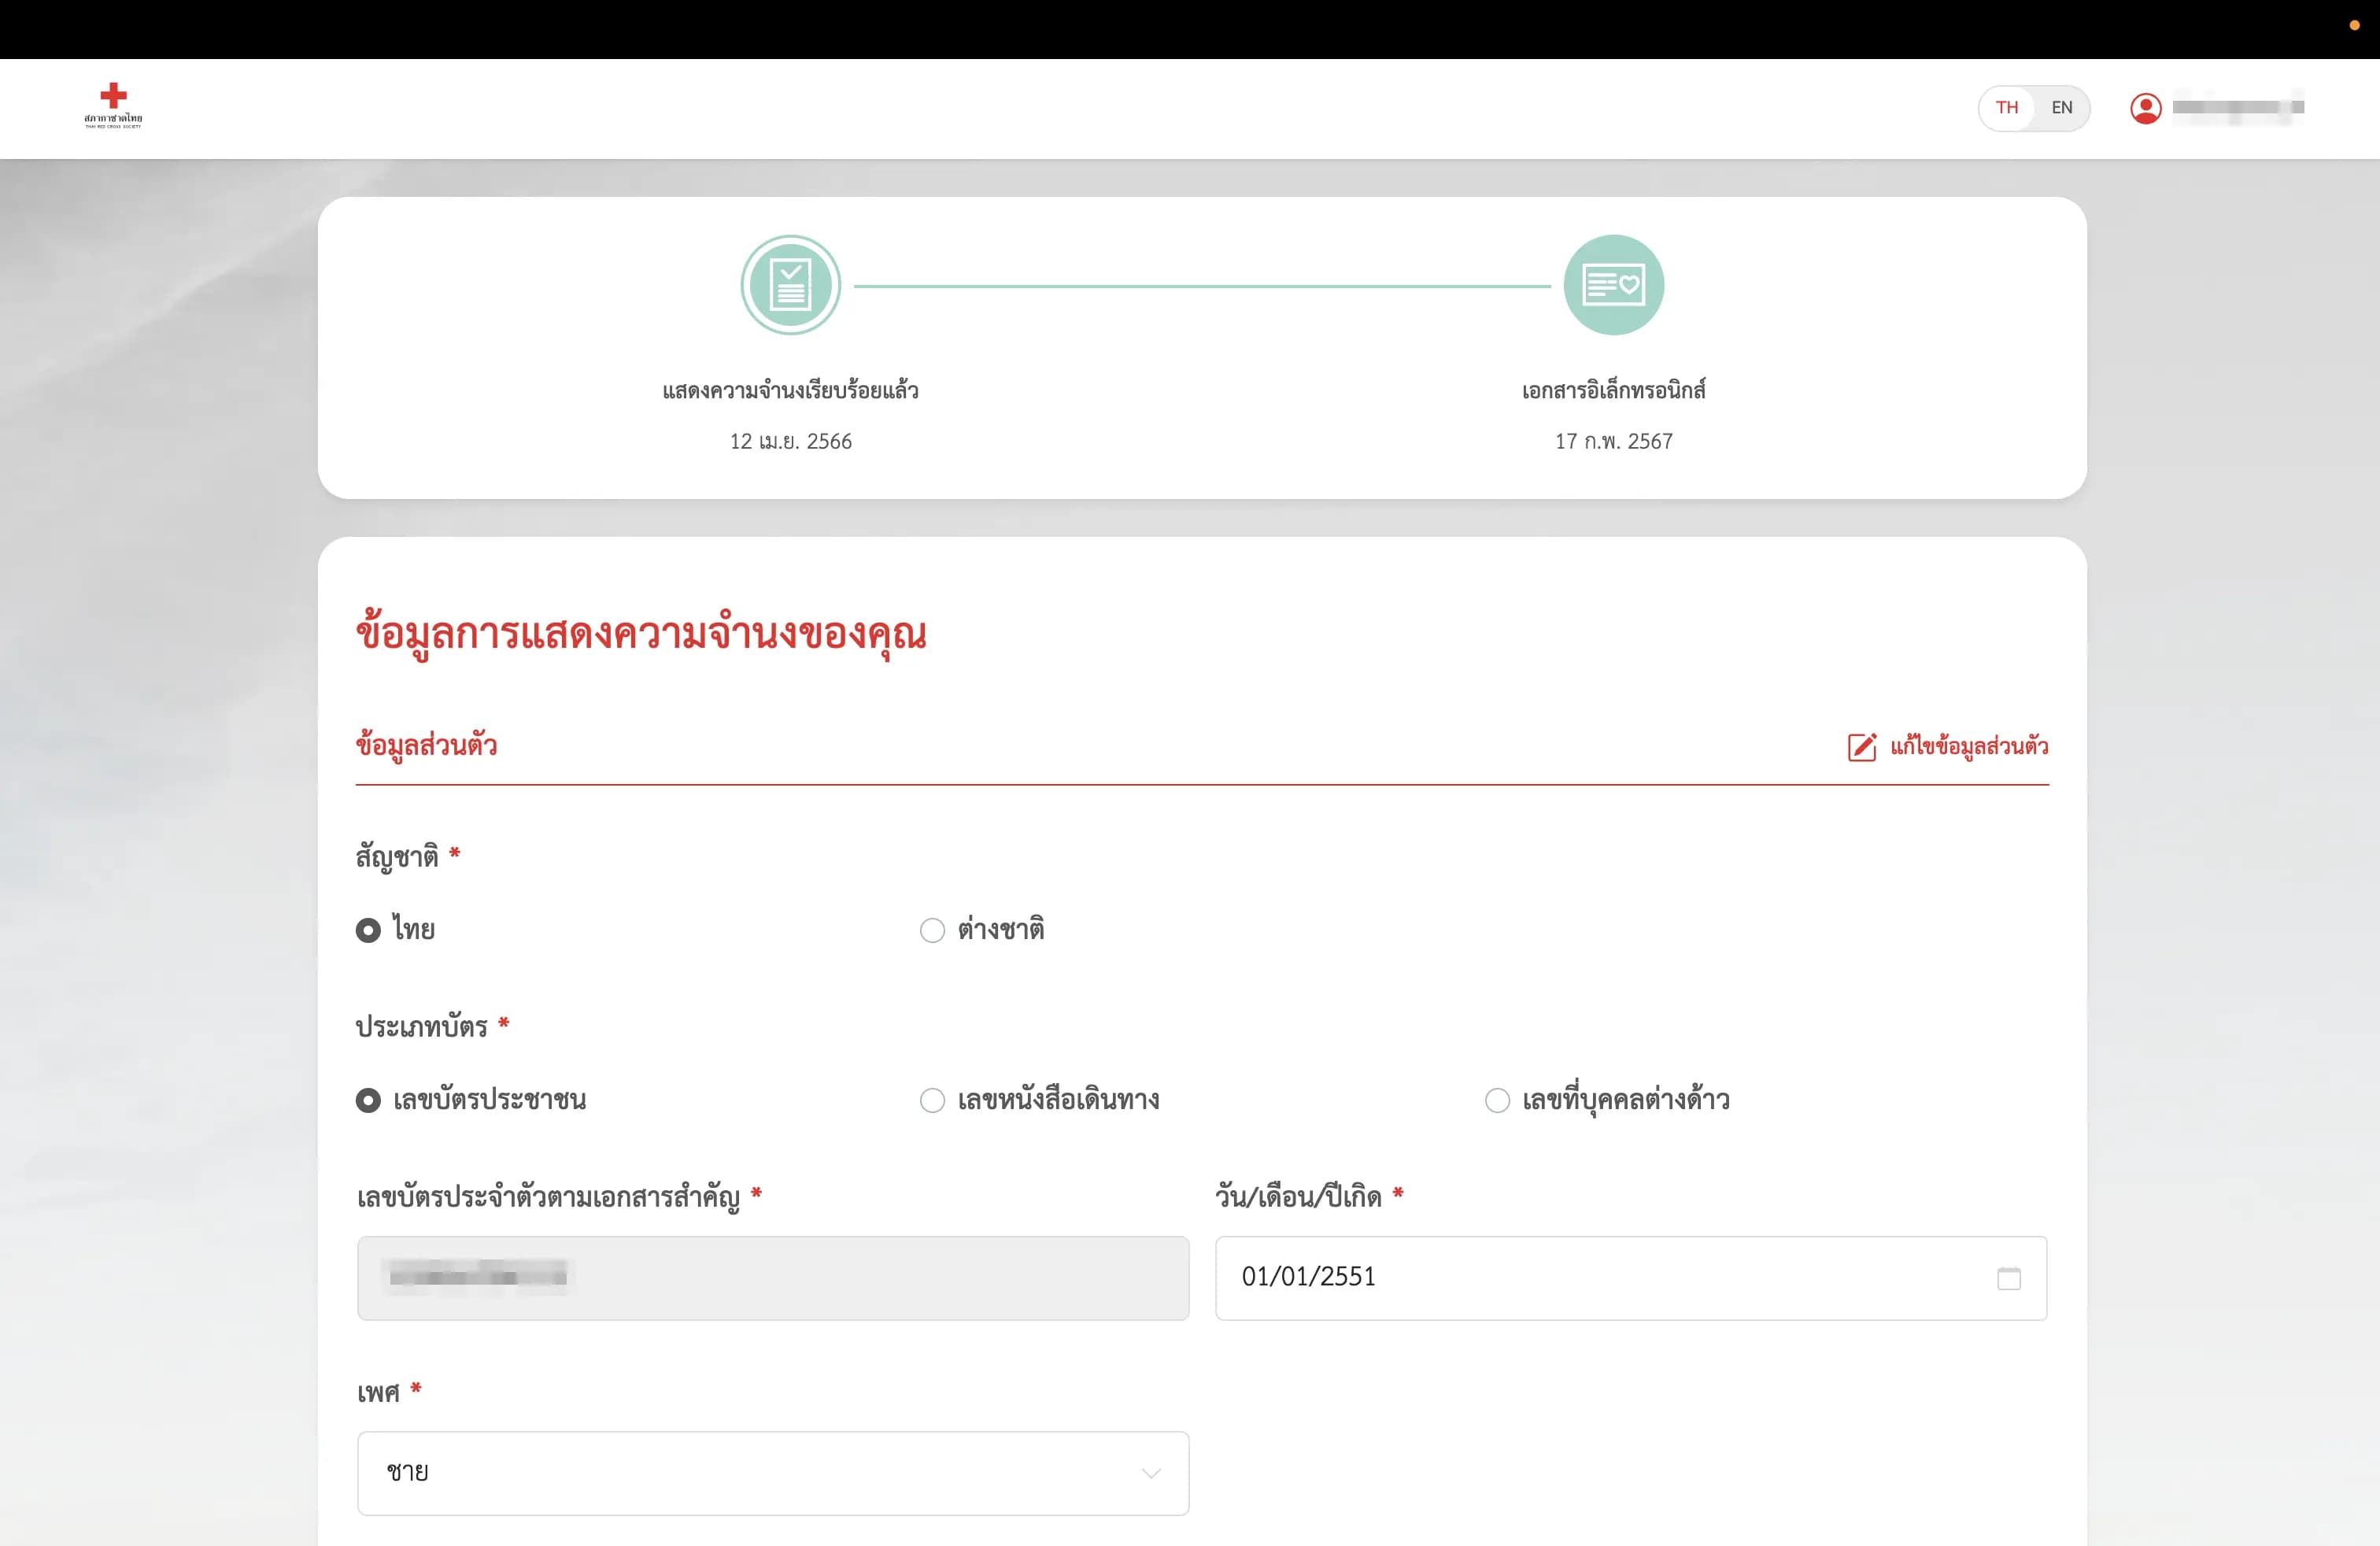Viewport: 2380px width, 1546px height.
Task: Click the pledge completed checklist step icon
Action: point(790,285)
